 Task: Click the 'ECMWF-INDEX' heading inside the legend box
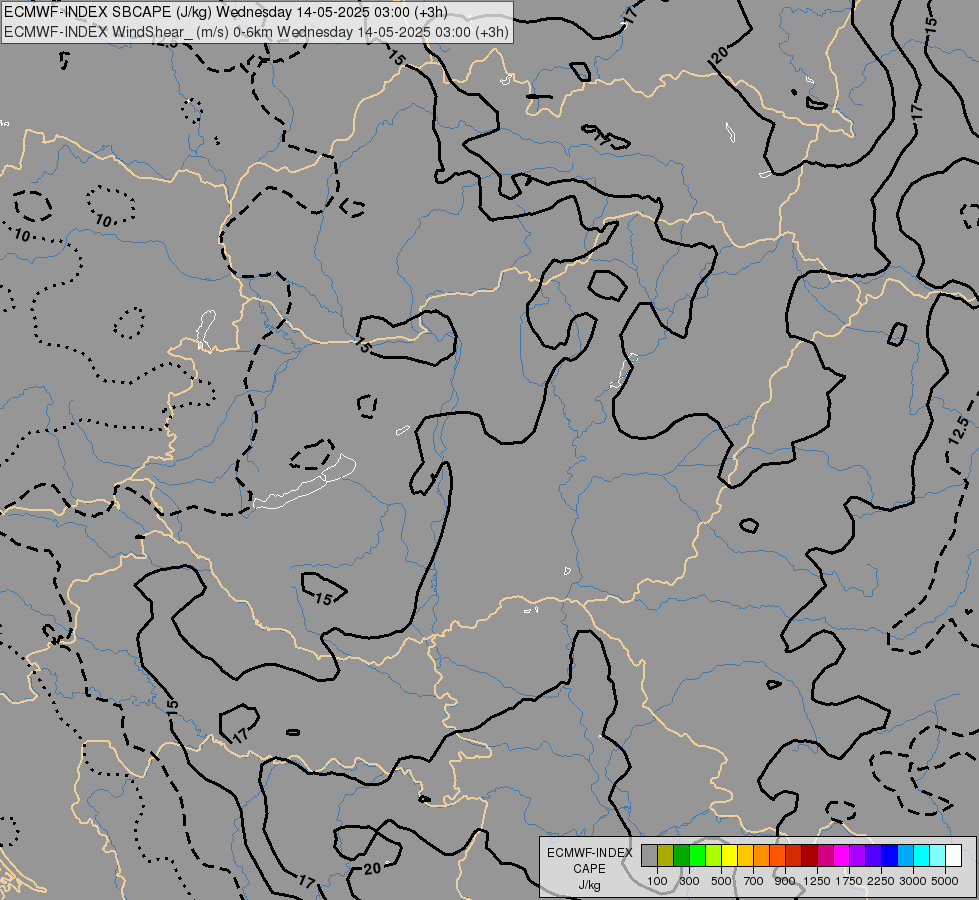click(589, 853)
